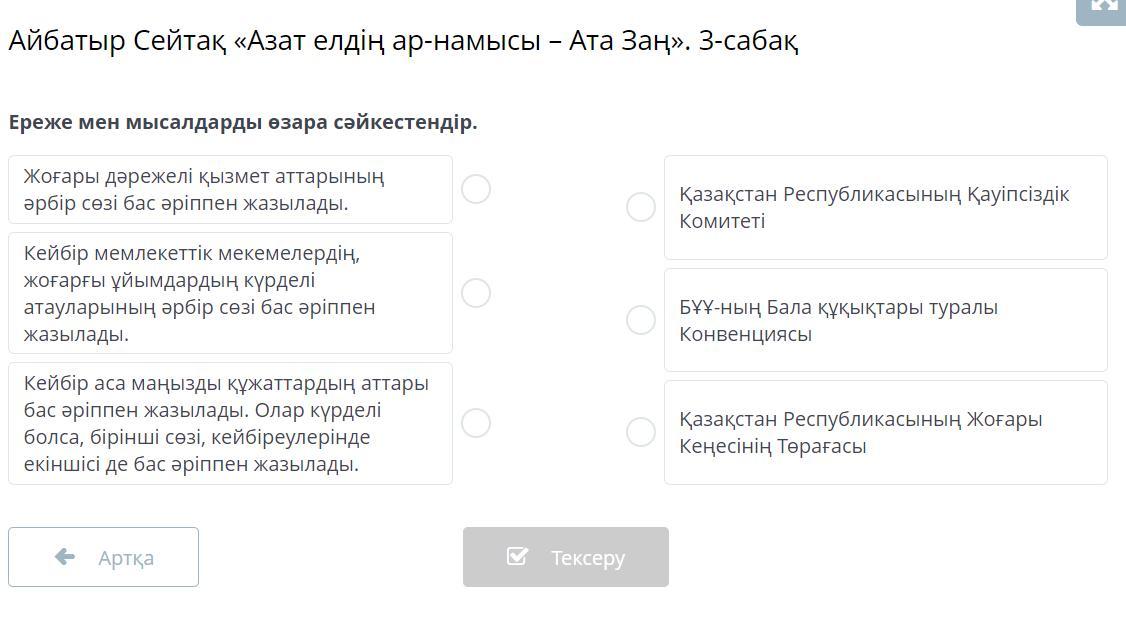This screenshot has width=1126, height=621.
Task: Select connector circle beside 'Жоғары дәрежелі қызмет' rule
Action: pyautogui.click(x=476, y=189)
